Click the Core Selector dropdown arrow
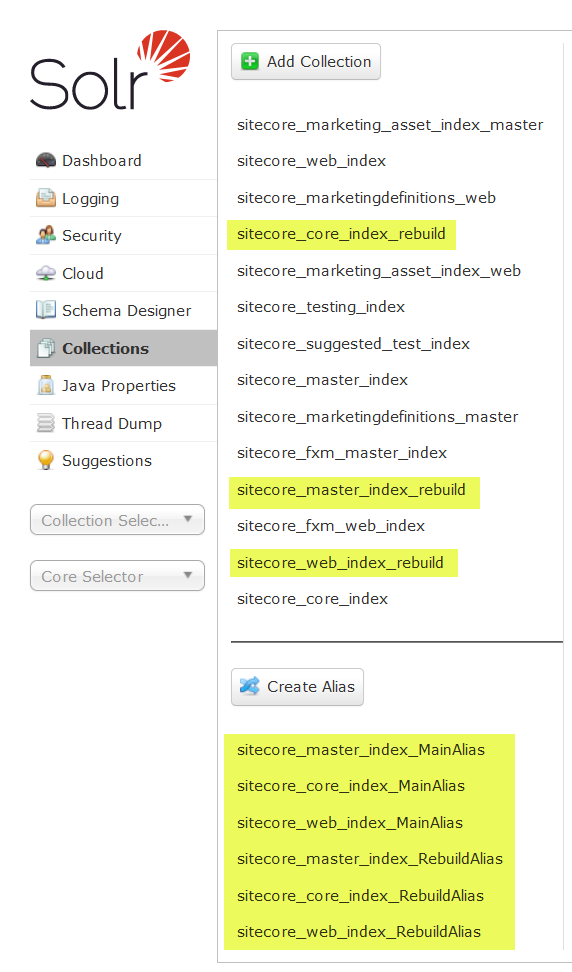The height and width of the screenshot is (972, 572). (188, 575)
